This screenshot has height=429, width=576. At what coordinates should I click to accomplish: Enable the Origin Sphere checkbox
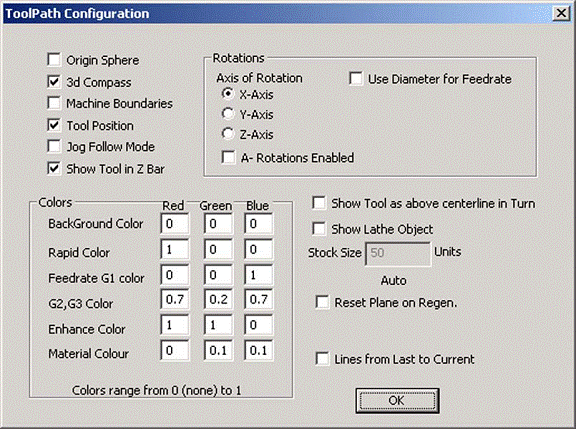point(54,60)
